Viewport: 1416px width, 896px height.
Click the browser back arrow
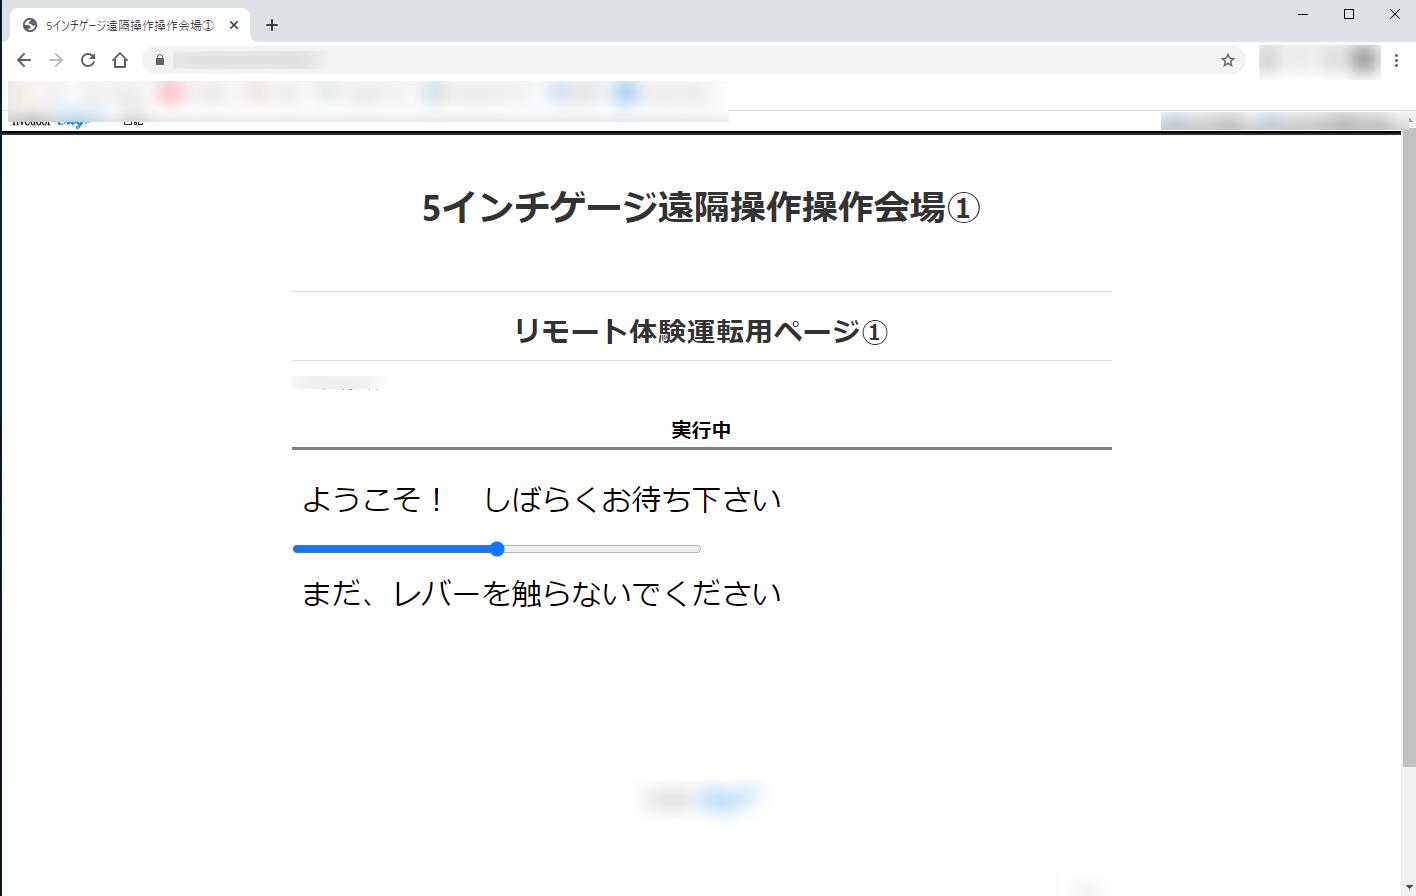(24, 60)
